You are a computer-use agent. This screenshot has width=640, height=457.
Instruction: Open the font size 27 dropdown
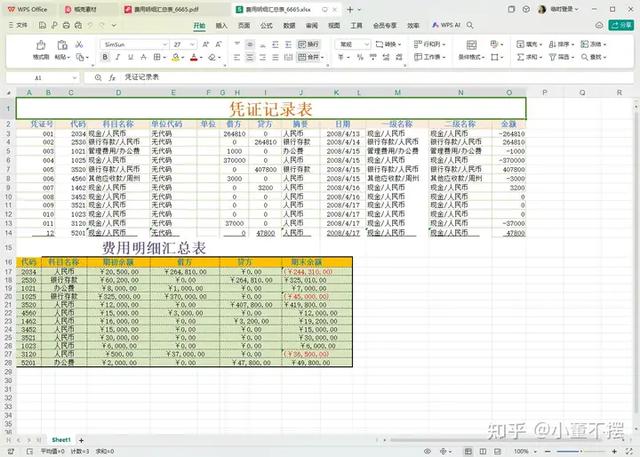(x=192, y=44)
